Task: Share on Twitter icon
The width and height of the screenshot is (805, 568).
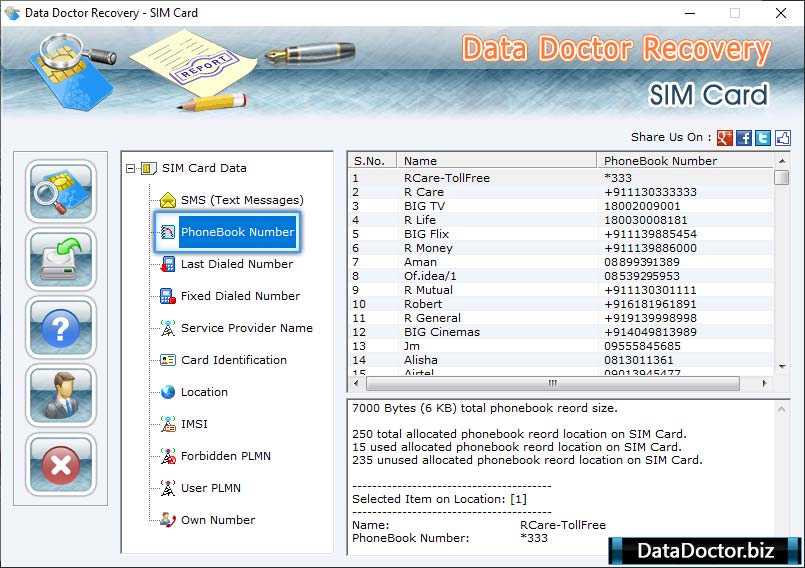Action: click(763, 138)
